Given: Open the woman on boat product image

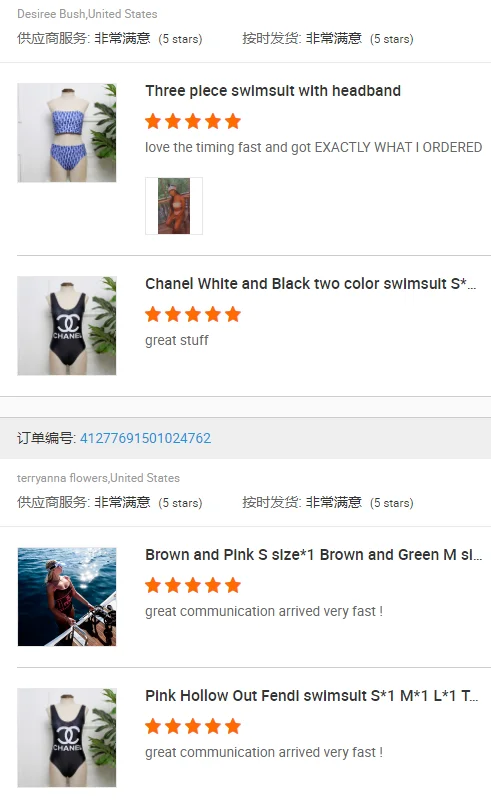Looking at the screenshot, I should click(67, 597).
